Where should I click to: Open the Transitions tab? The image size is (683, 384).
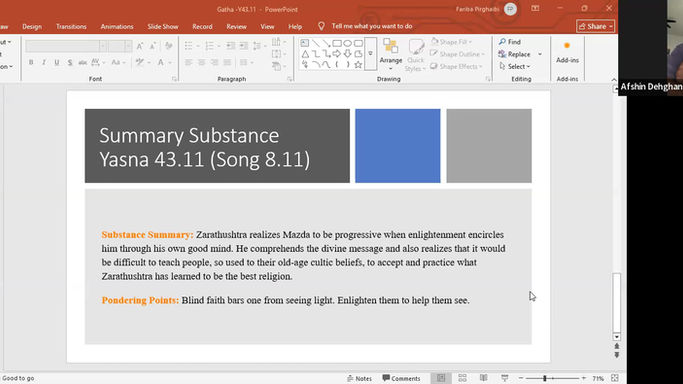pos(71,27)
